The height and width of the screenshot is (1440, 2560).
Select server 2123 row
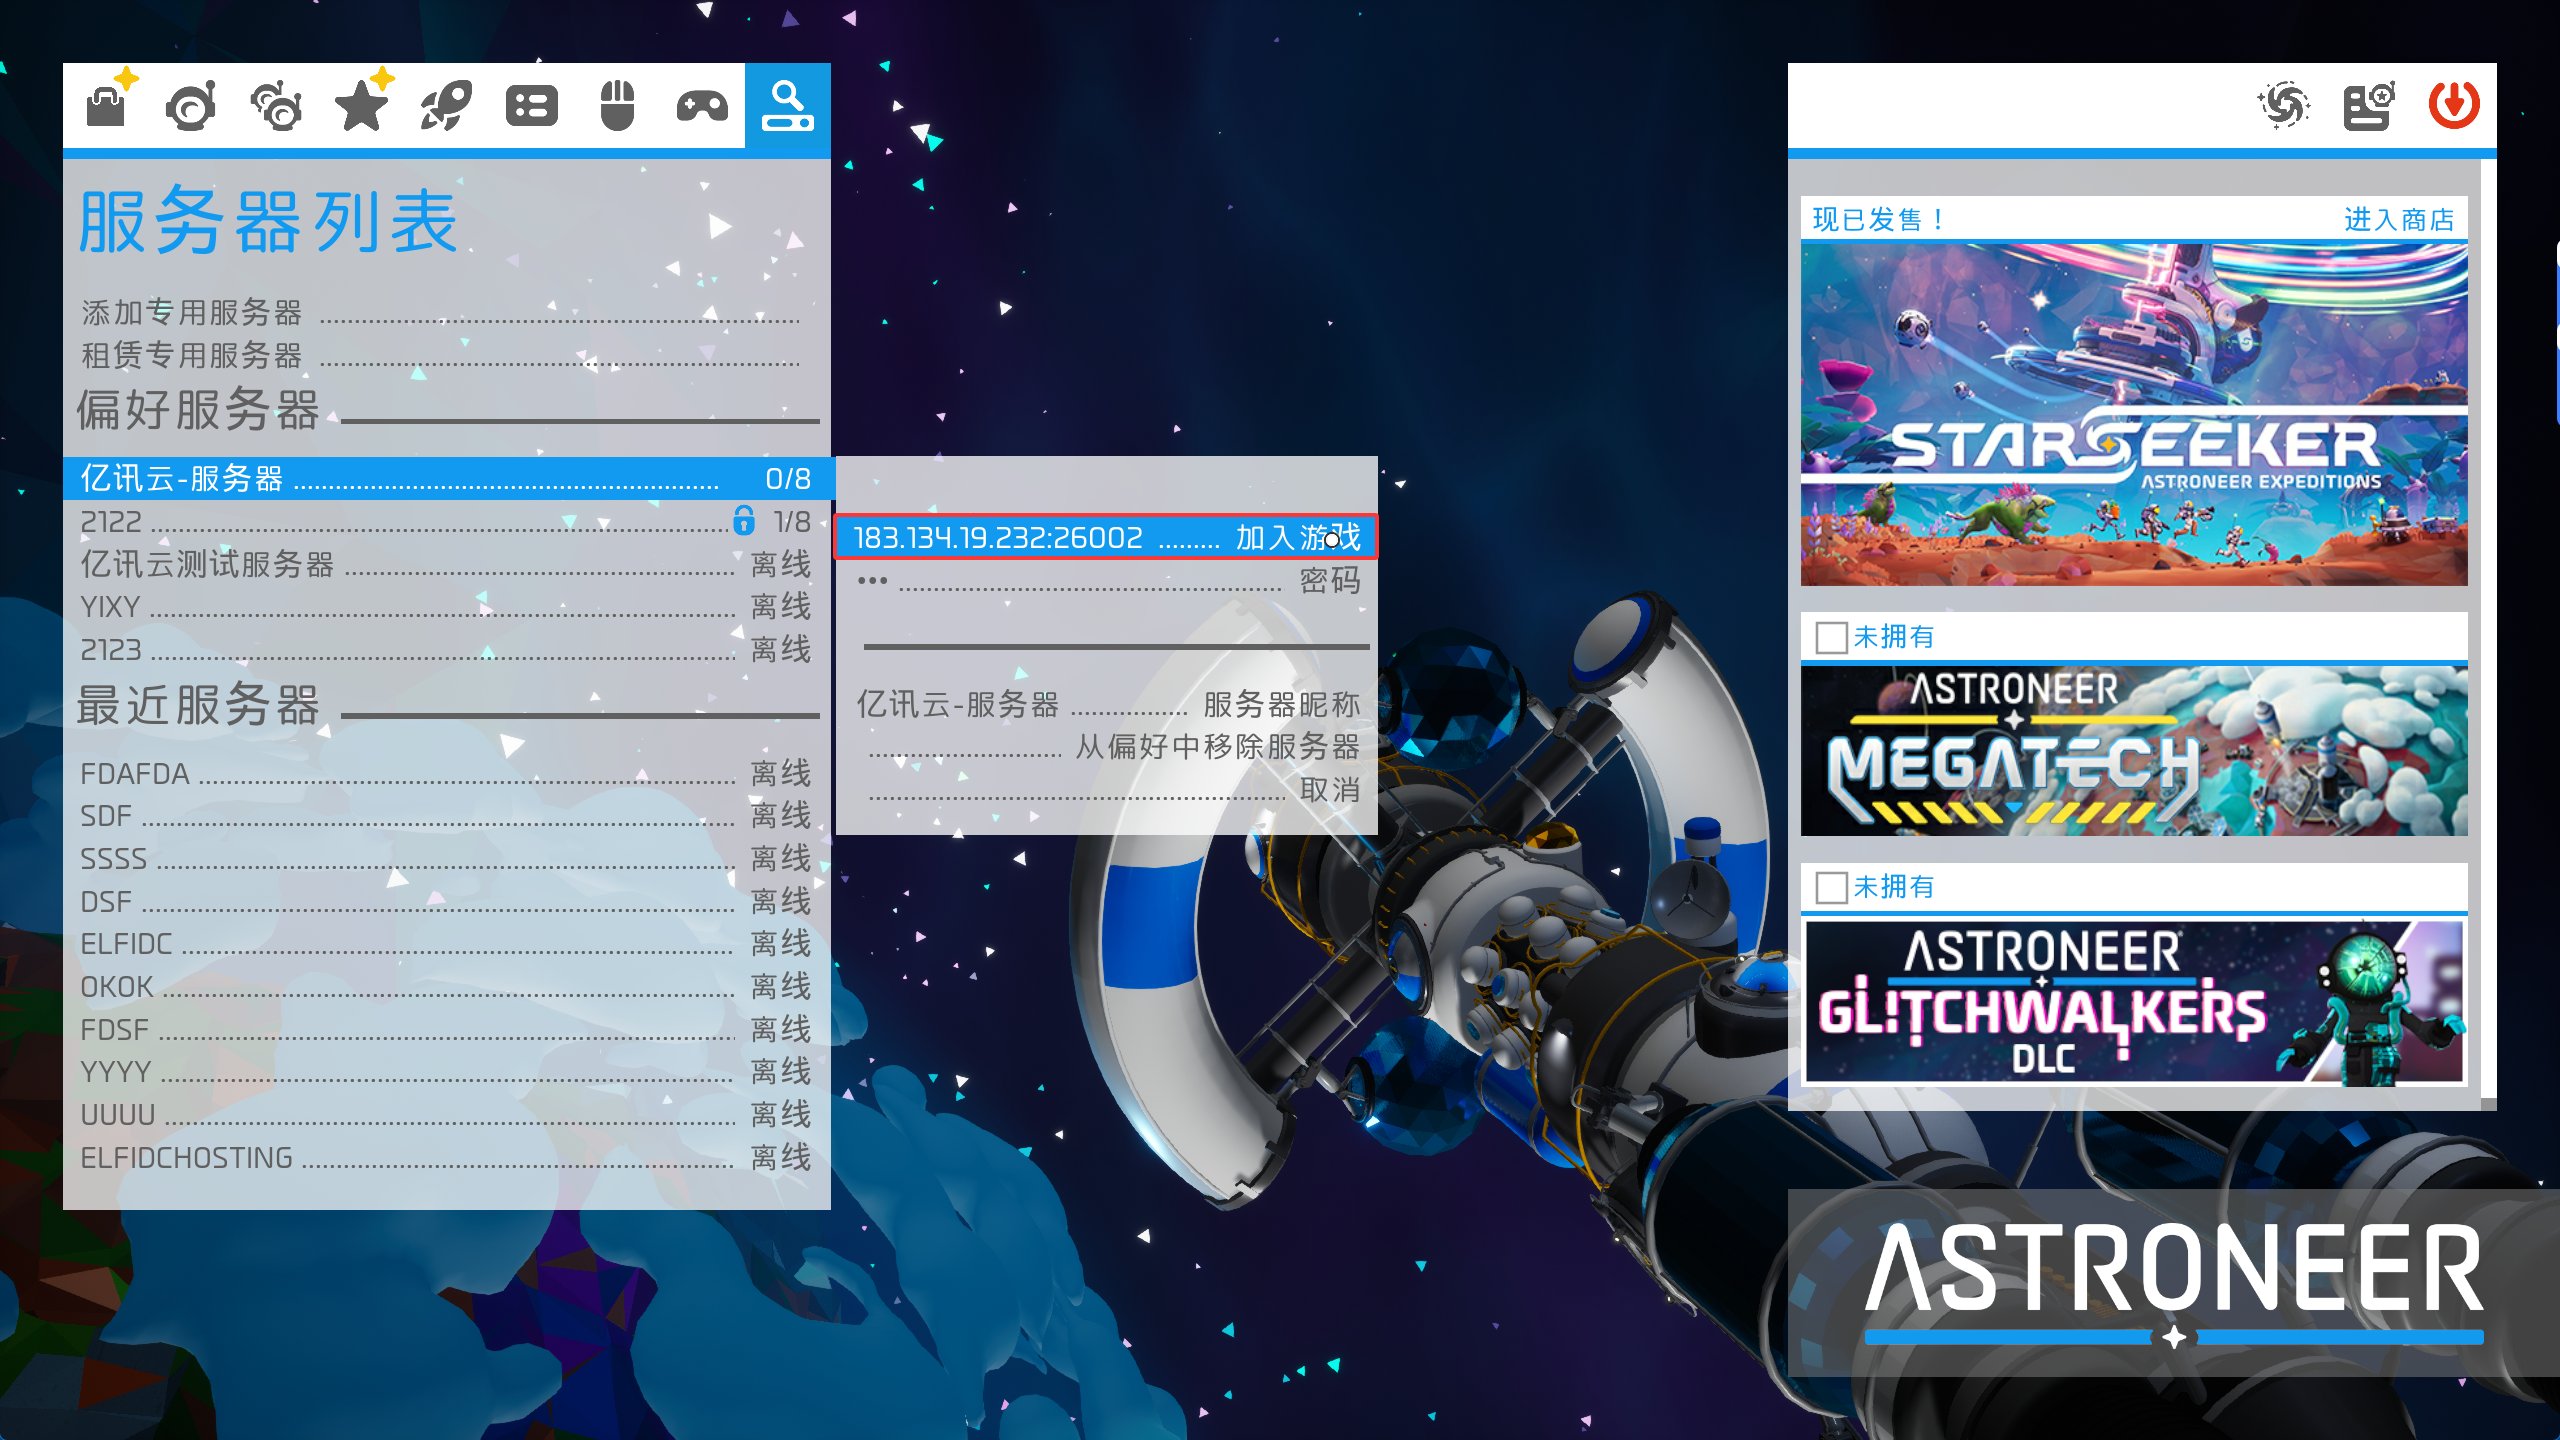tap(447, 649)
